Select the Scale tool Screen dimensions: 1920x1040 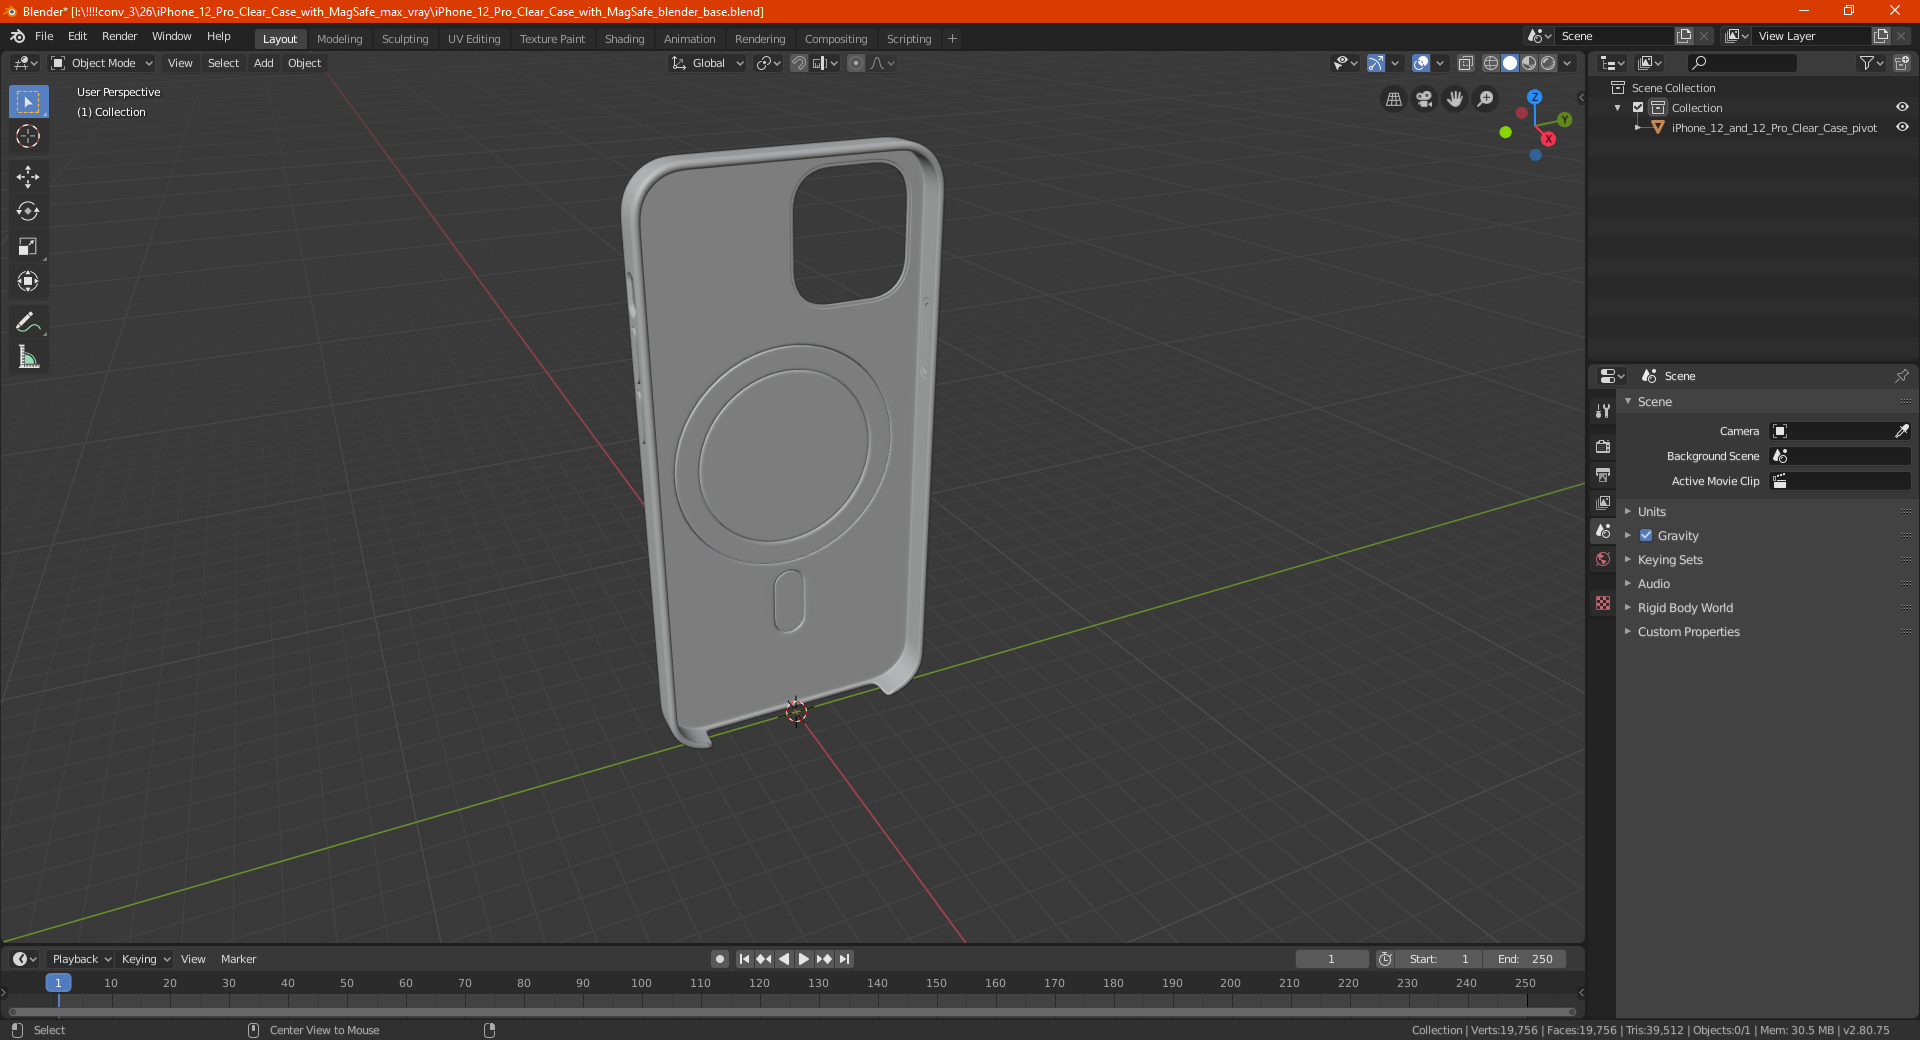coord(28,246)
